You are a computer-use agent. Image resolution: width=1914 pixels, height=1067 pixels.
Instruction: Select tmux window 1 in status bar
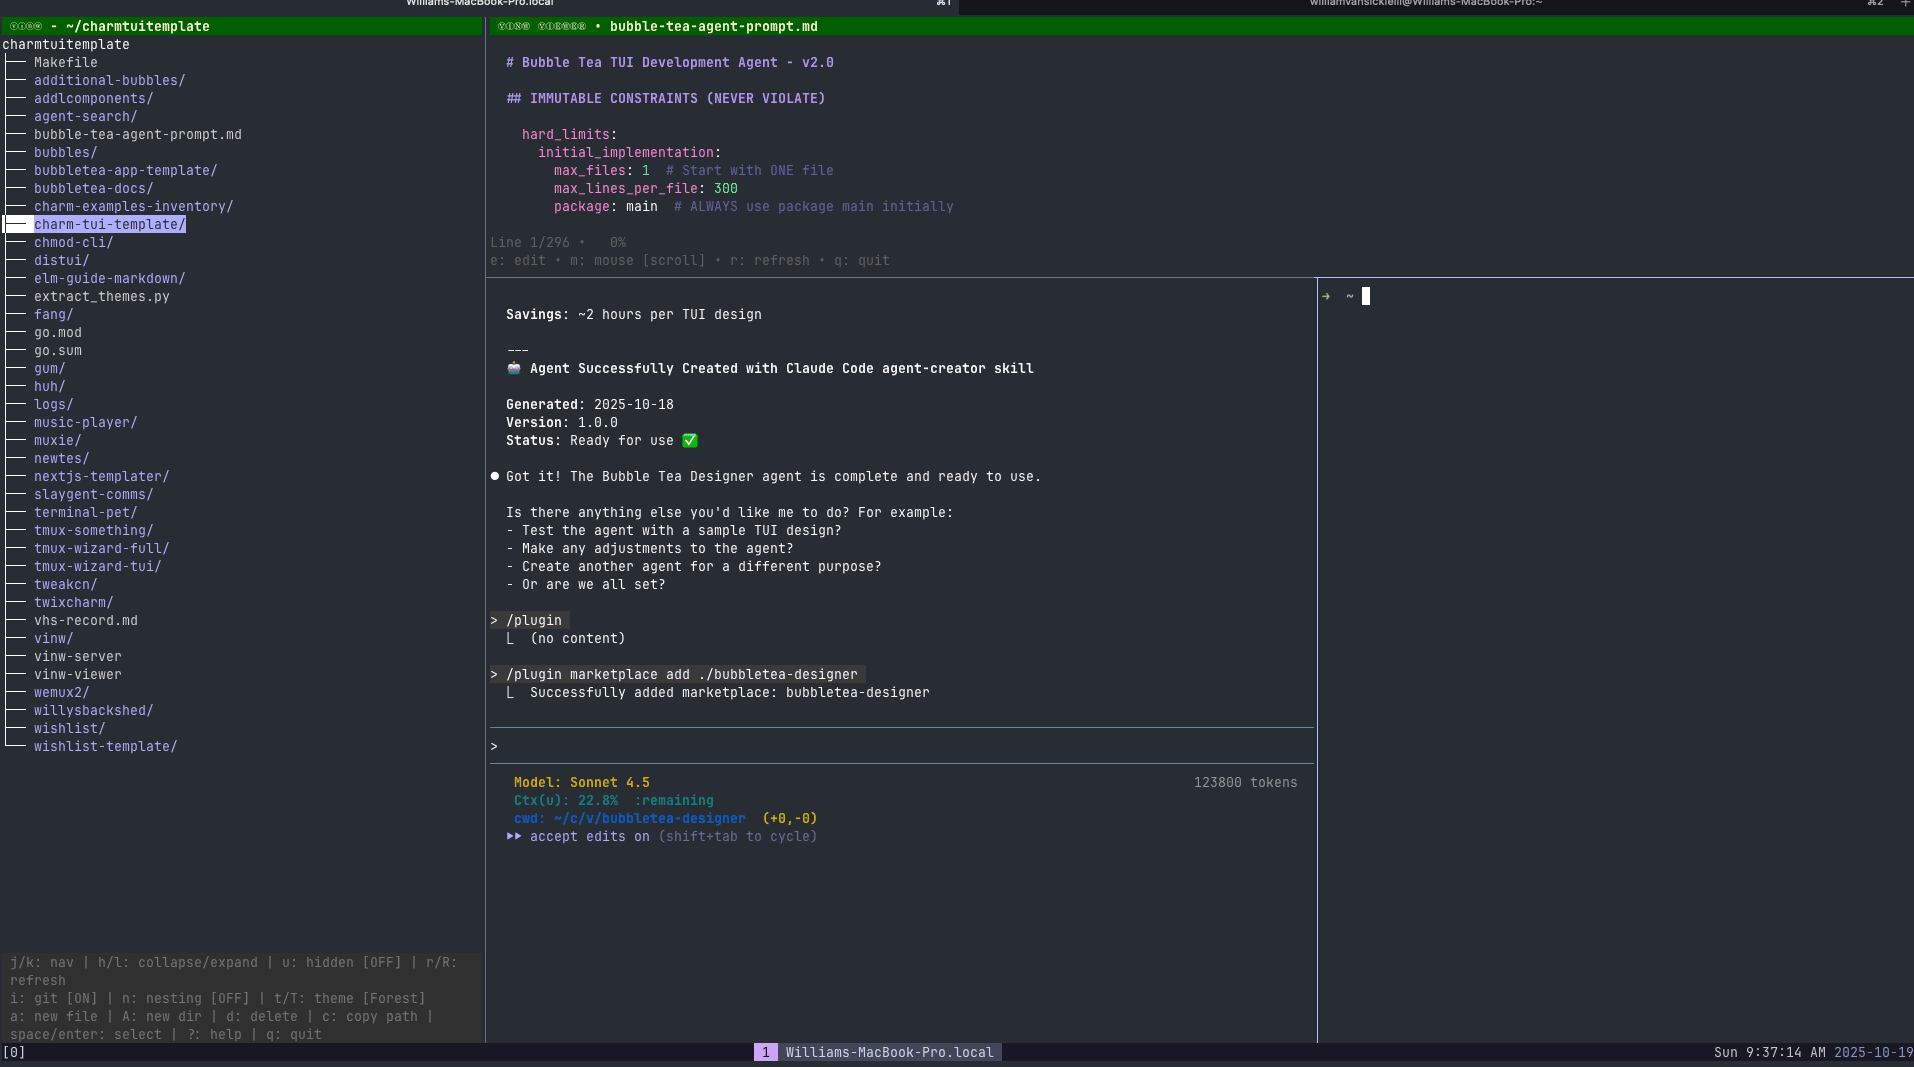(765, 1052)
